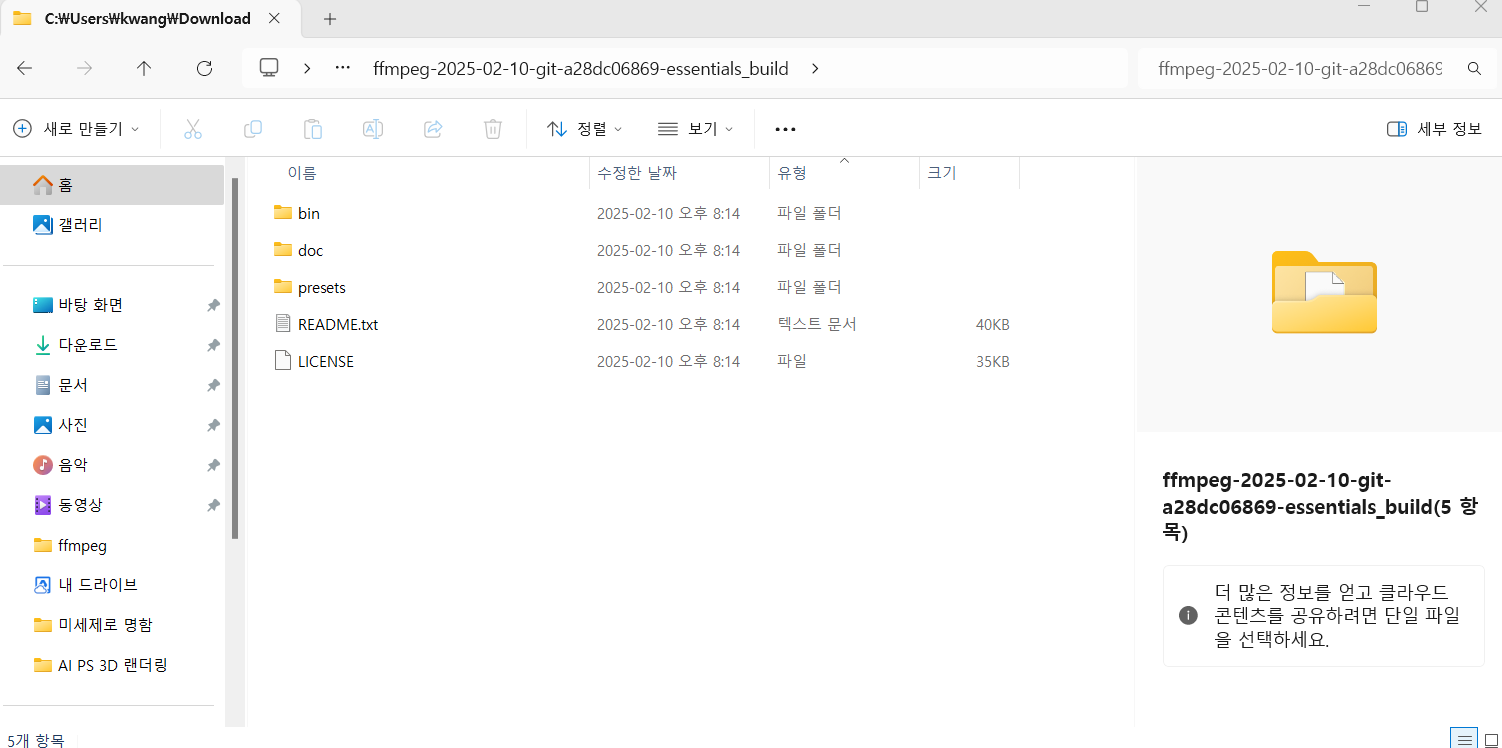1502x748 pixels.
Task: Click the forward navigation arrow
Action: [x=85, y=68]
